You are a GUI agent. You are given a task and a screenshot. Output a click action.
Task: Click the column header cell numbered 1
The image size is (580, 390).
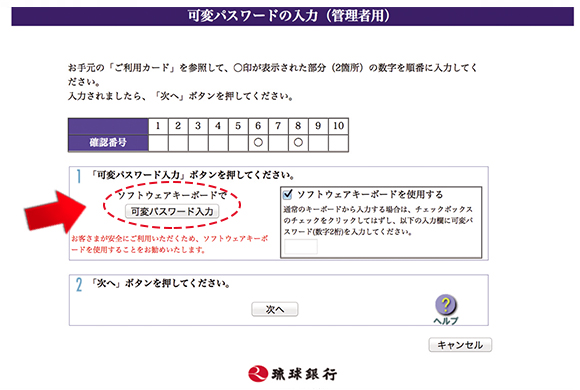coord(158,126)
